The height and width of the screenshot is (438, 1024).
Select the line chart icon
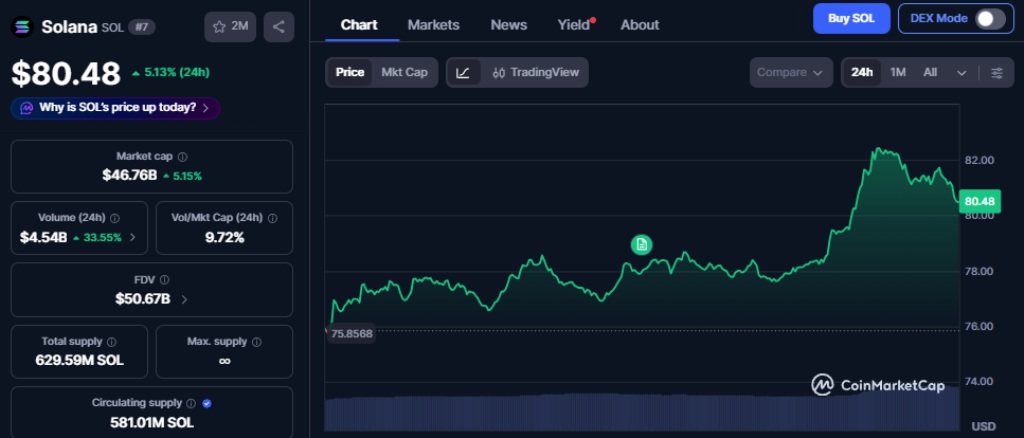463,72
